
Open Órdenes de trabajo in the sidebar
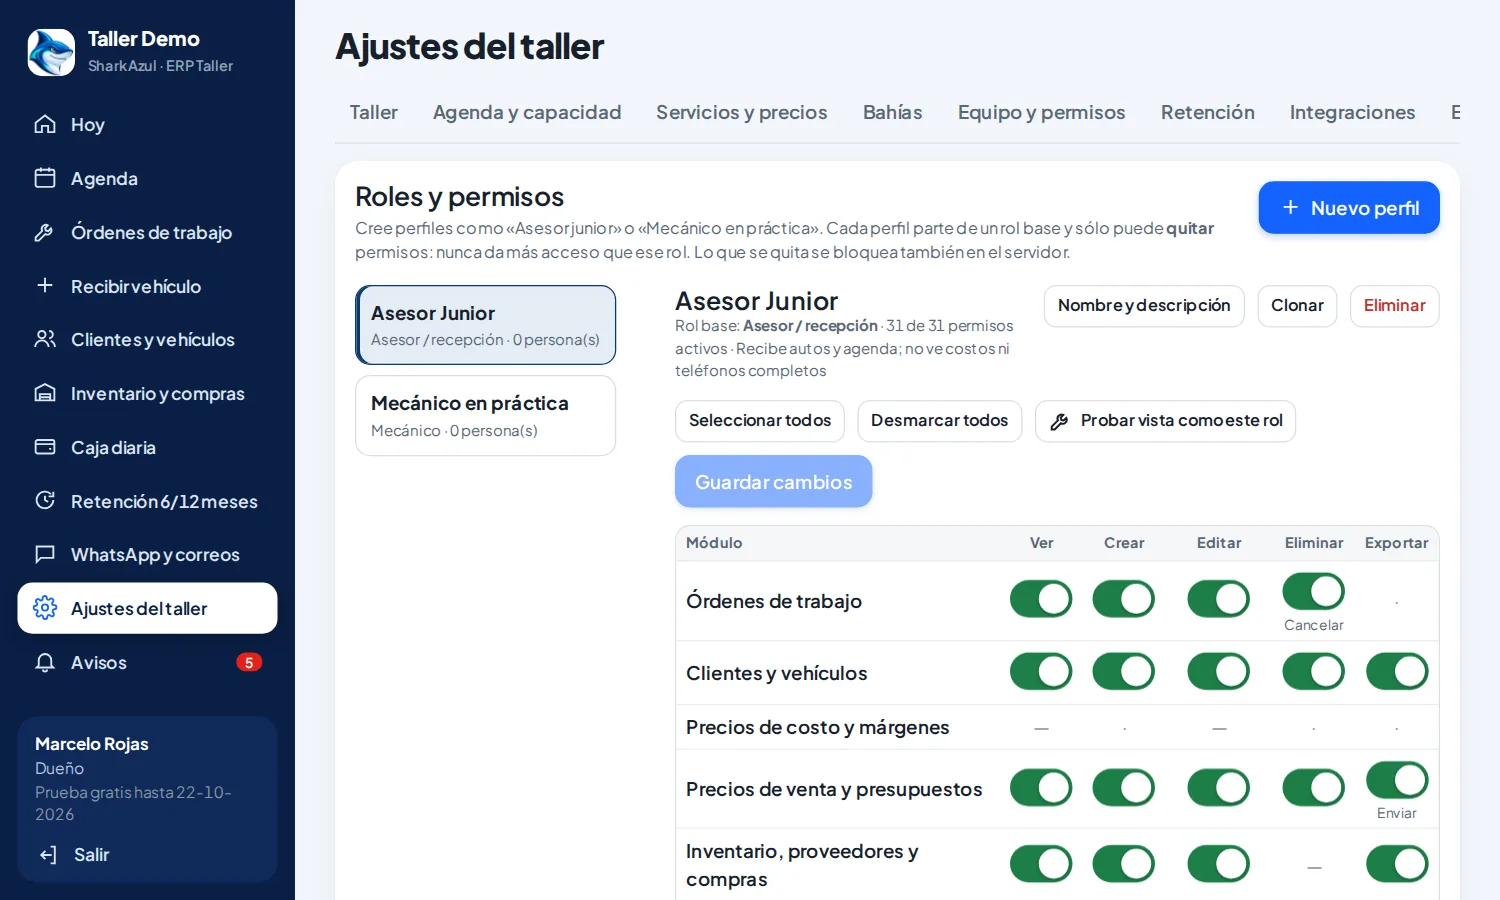(148, 232)
